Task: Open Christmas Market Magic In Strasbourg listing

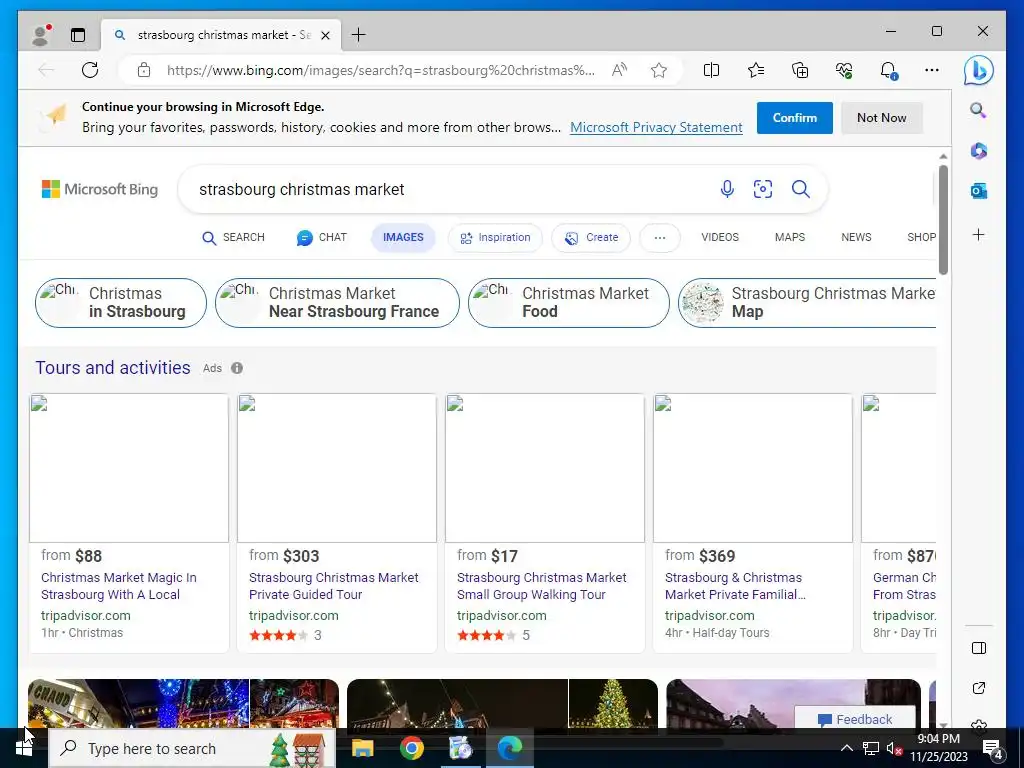Action: (118, 586)
